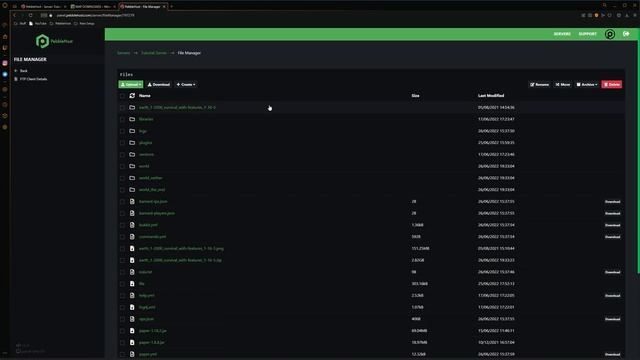The height and width of the screenshot is (360, 640).
Task: Check the box for plugins folder
Action: 122,143
